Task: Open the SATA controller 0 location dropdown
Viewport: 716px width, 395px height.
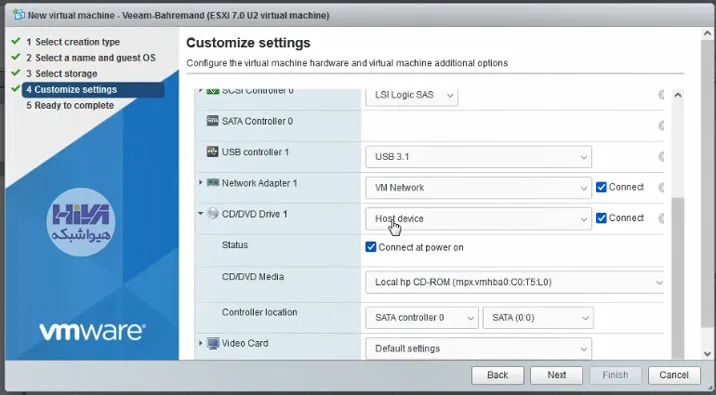Action: point(422,318)
